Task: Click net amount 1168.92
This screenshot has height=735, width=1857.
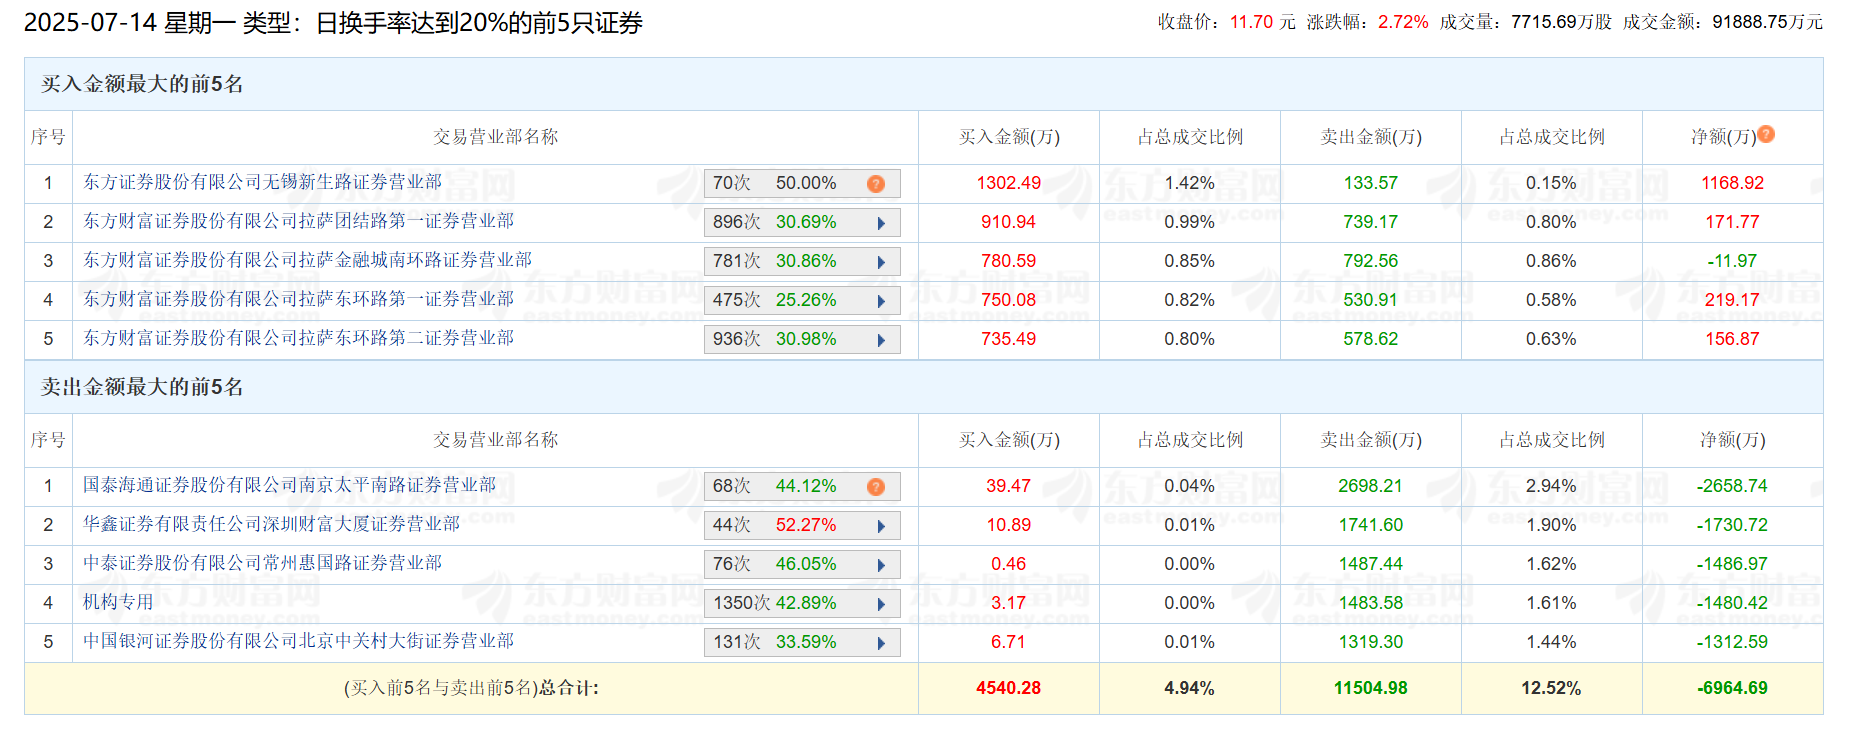Action: tap(1732, 183)
